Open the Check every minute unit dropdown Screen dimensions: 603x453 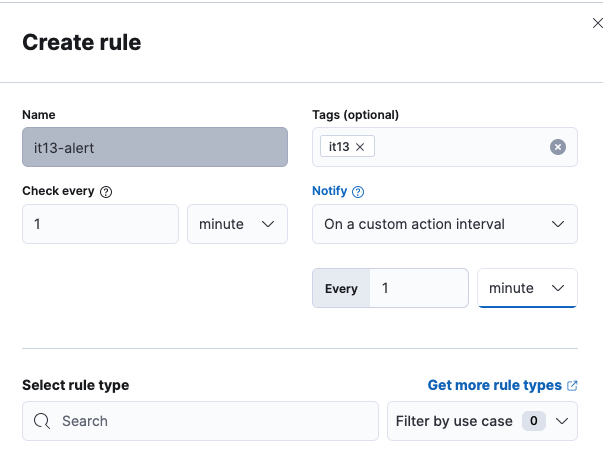click(237, 224)
